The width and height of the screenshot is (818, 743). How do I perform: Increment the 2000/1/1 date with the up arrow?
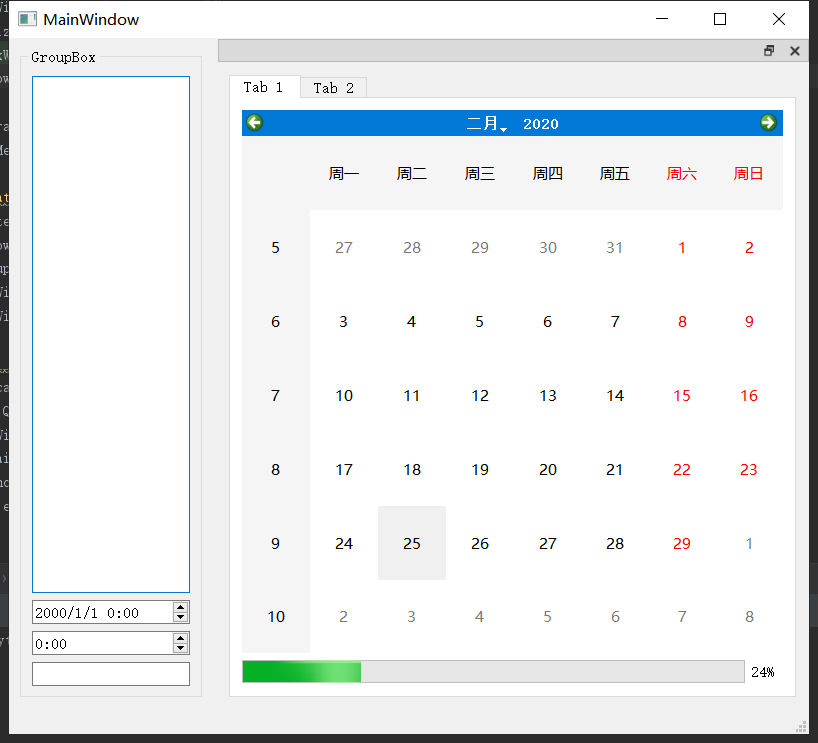[181, 606]
